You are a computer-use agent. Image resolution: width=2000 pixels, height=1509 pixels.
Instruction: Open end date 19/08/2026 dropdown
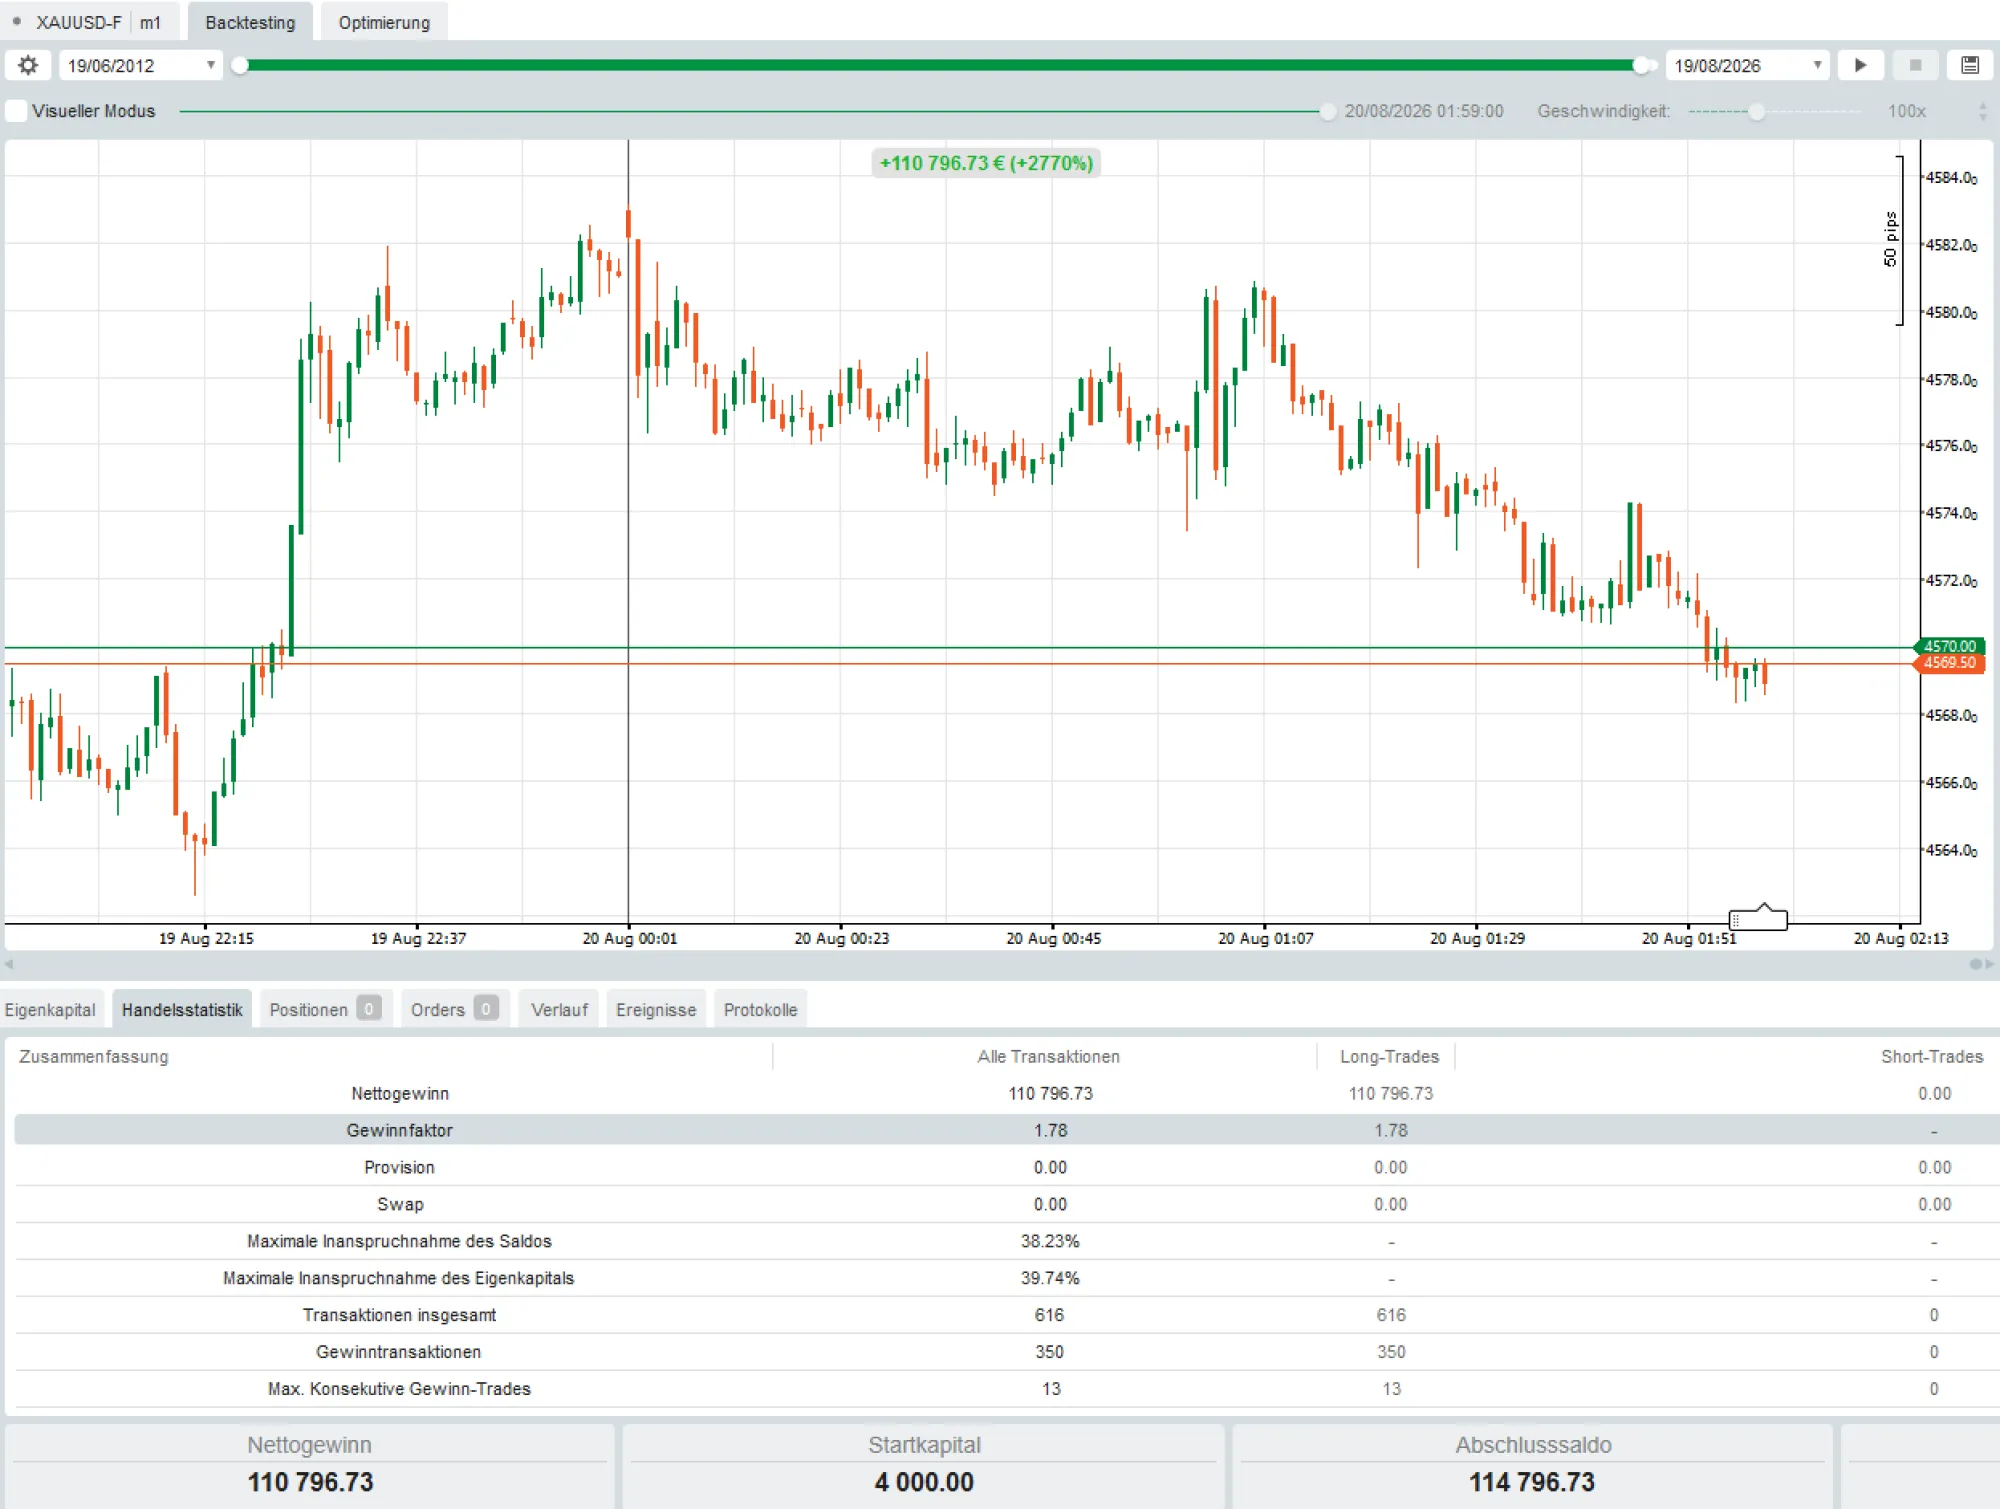point(1747,65)
